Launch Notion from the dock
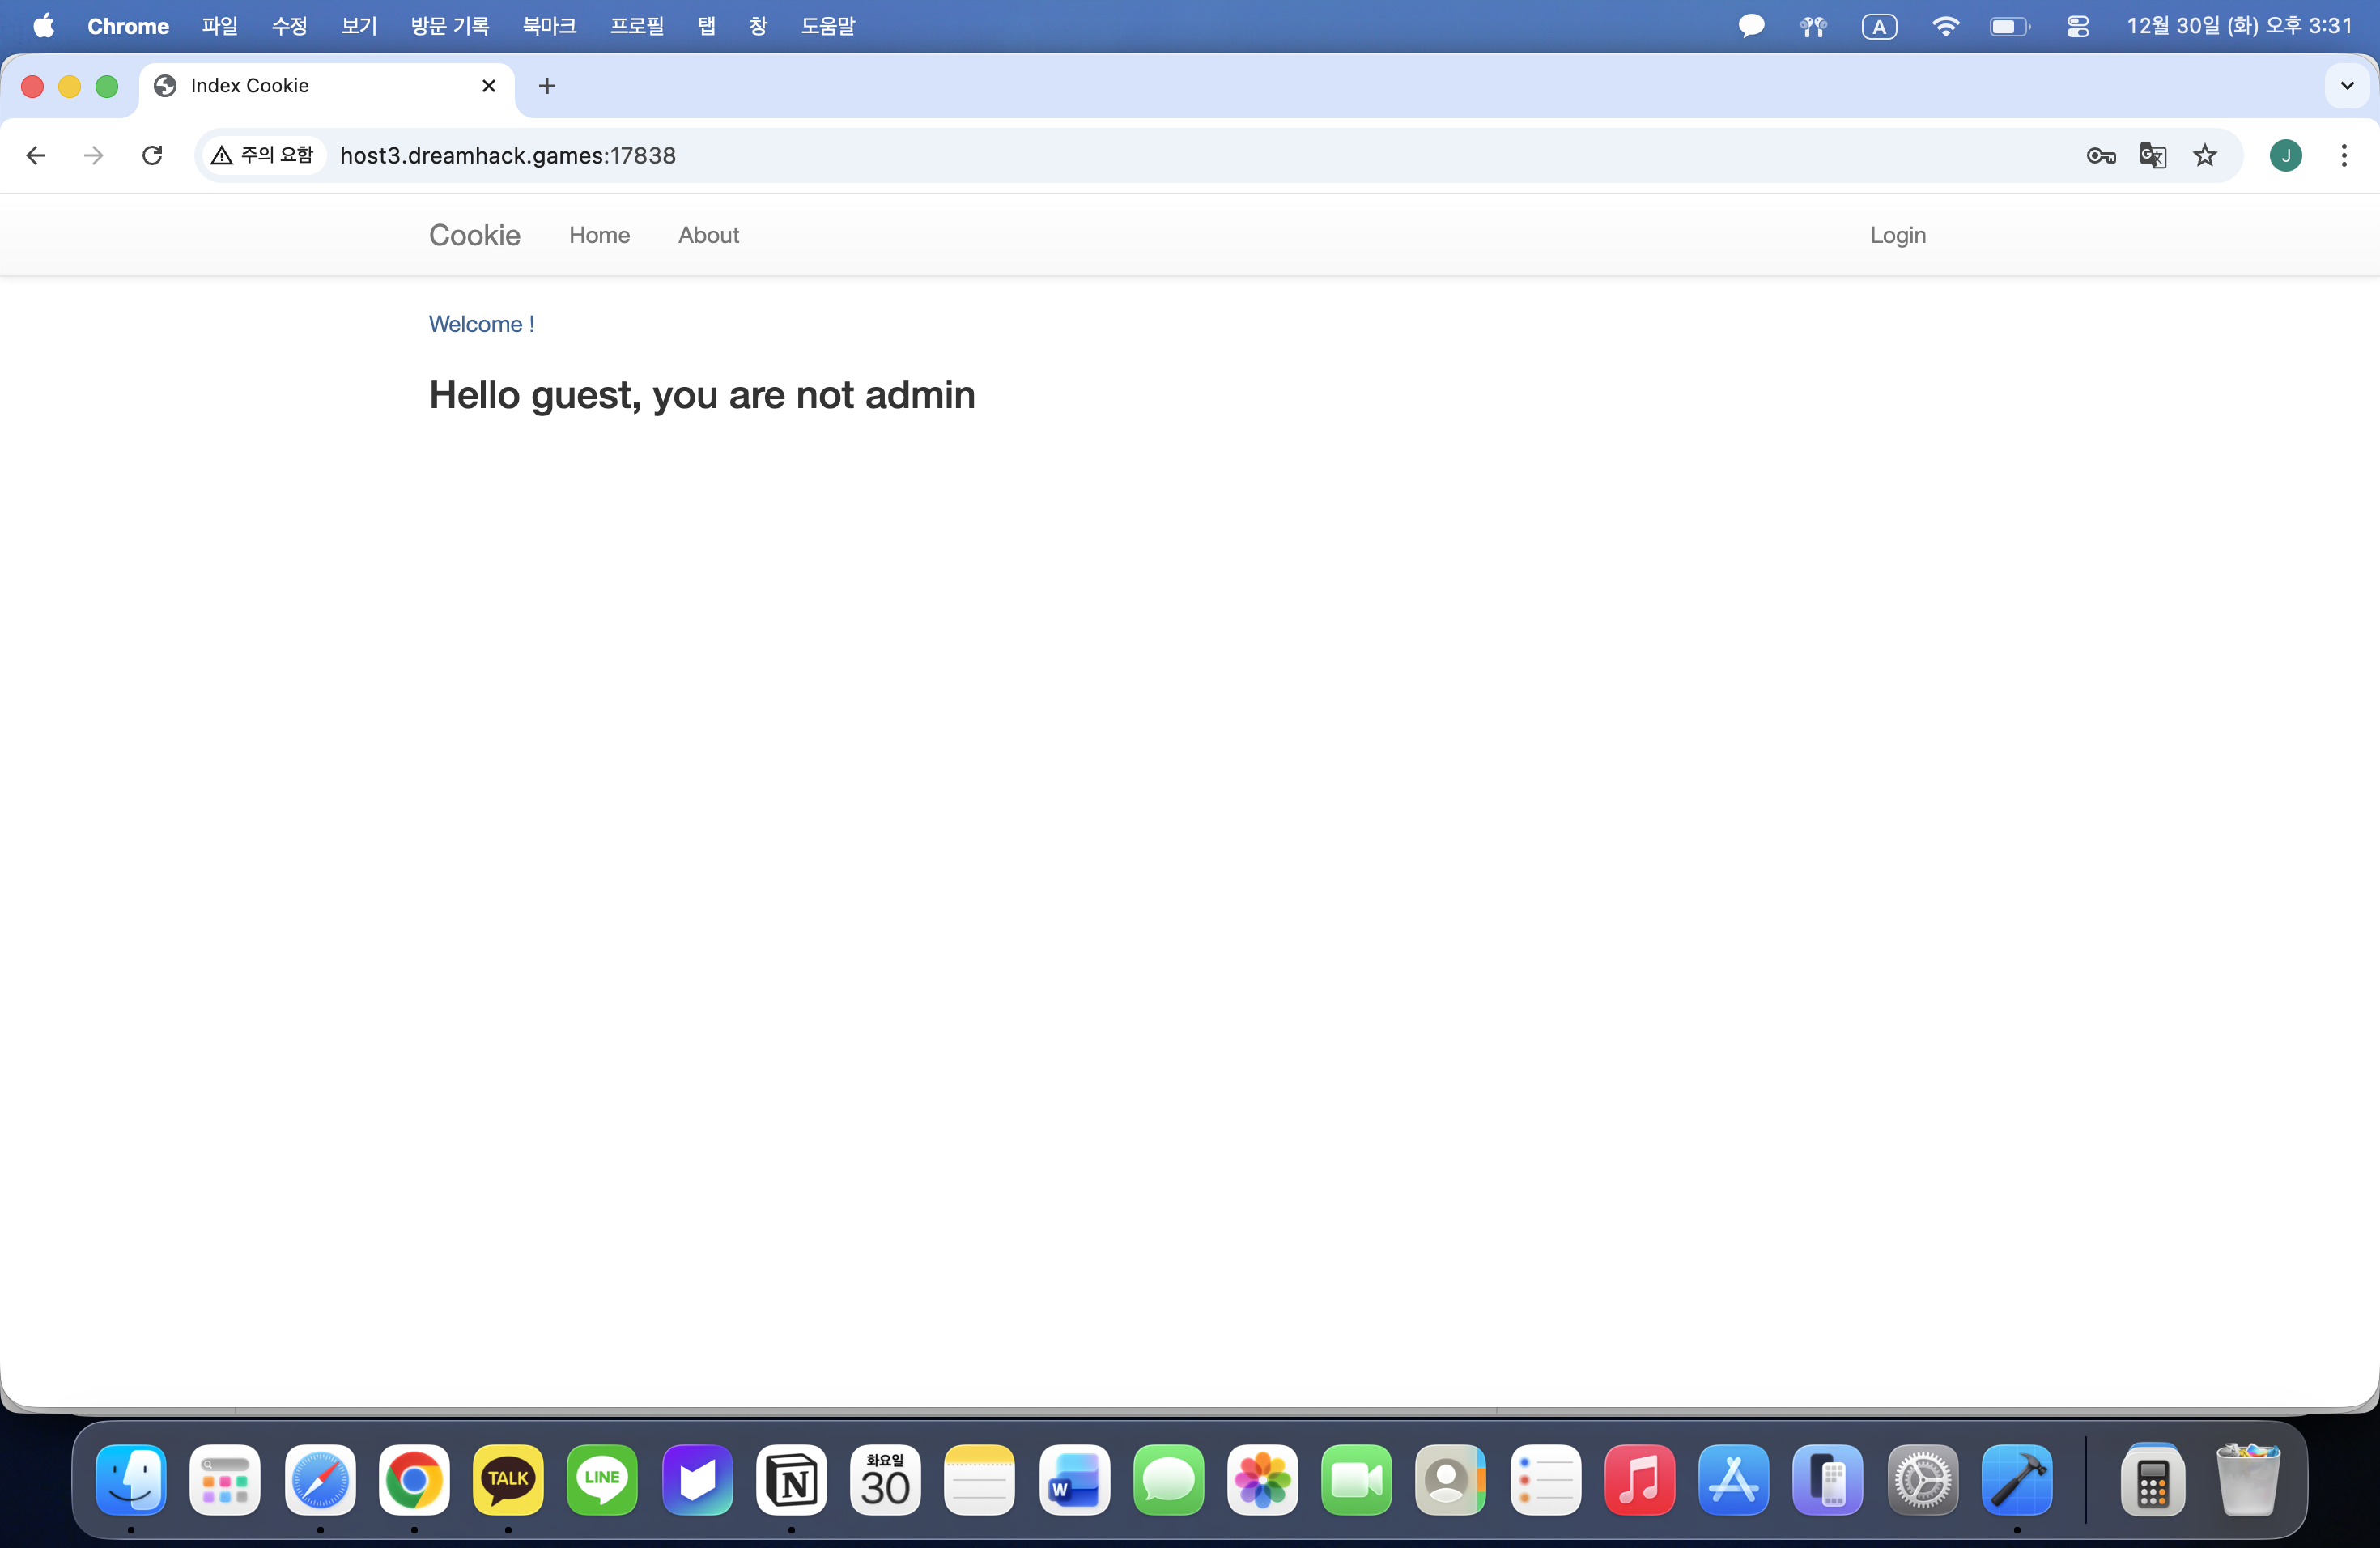Viewport: 2380px width, 1548px height. tap(791, 1479)
